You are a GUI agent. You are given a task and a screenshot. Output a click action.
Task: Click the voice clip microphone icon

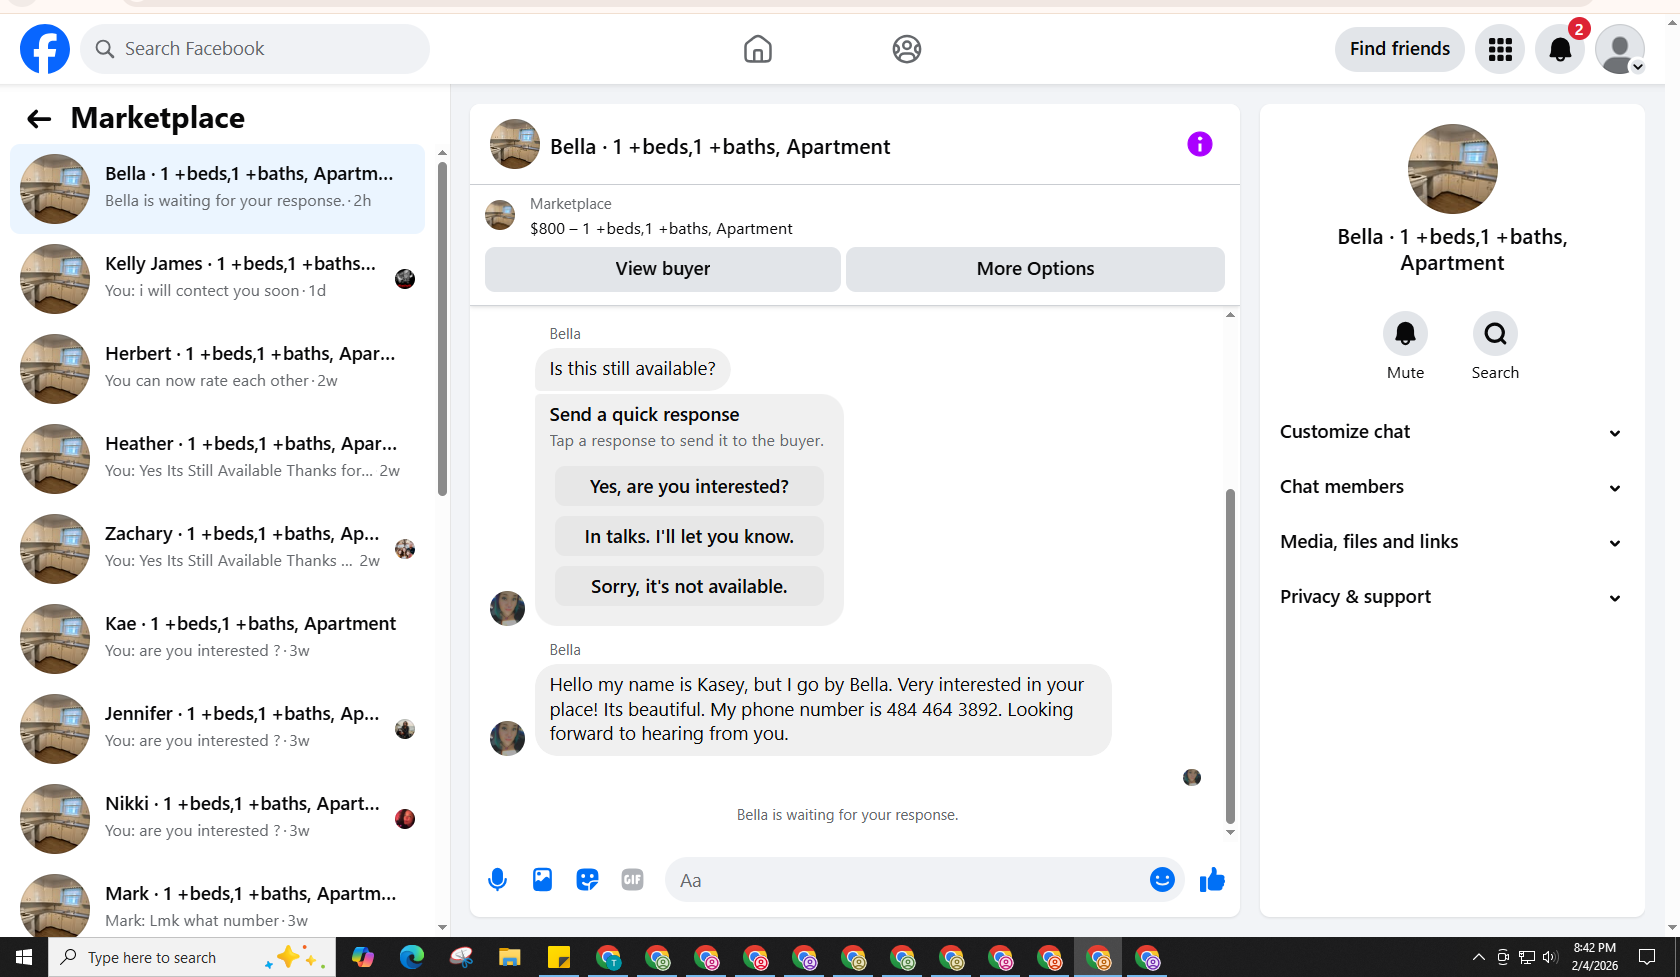coord(497,880)
